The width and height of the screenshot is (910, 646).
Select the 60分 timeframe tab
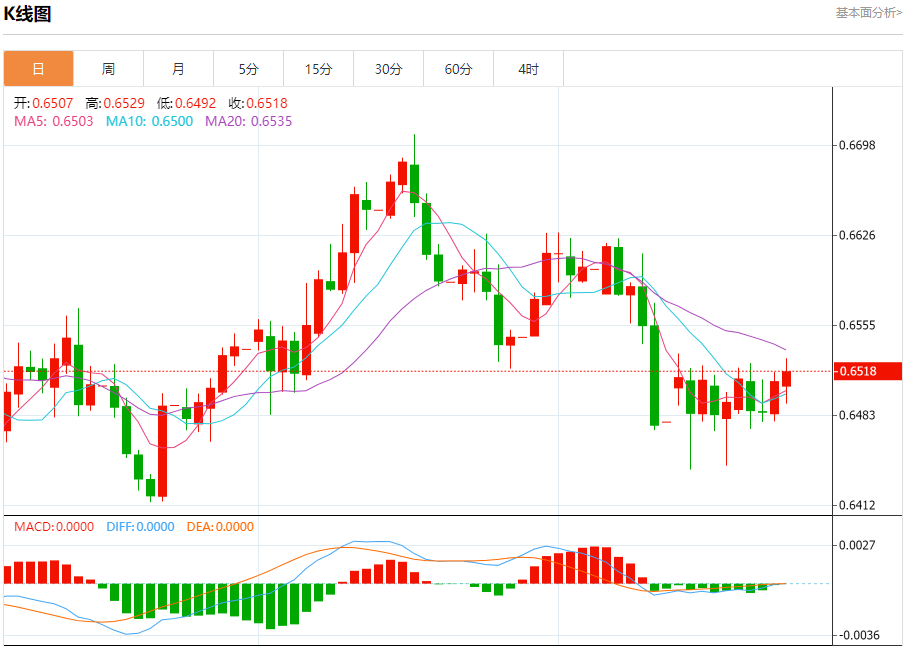458,69
